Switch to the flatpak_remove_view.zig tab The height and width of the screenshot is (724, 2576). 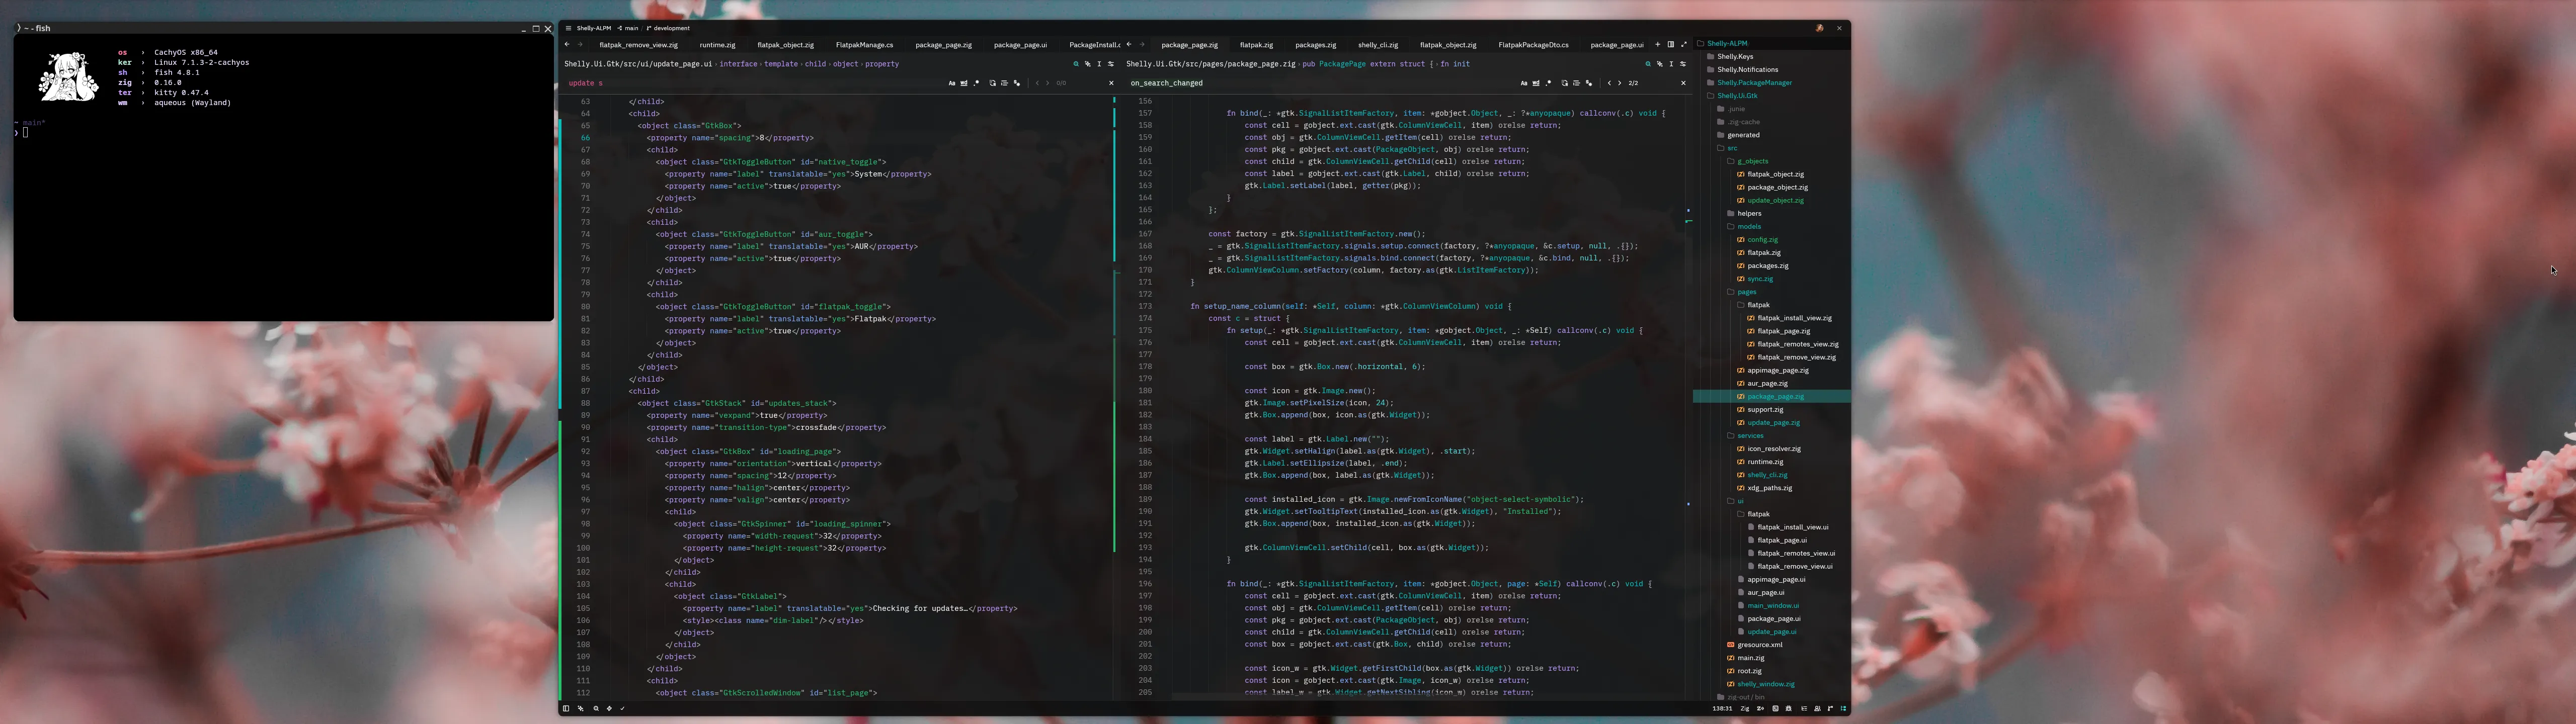click(638, 45)
